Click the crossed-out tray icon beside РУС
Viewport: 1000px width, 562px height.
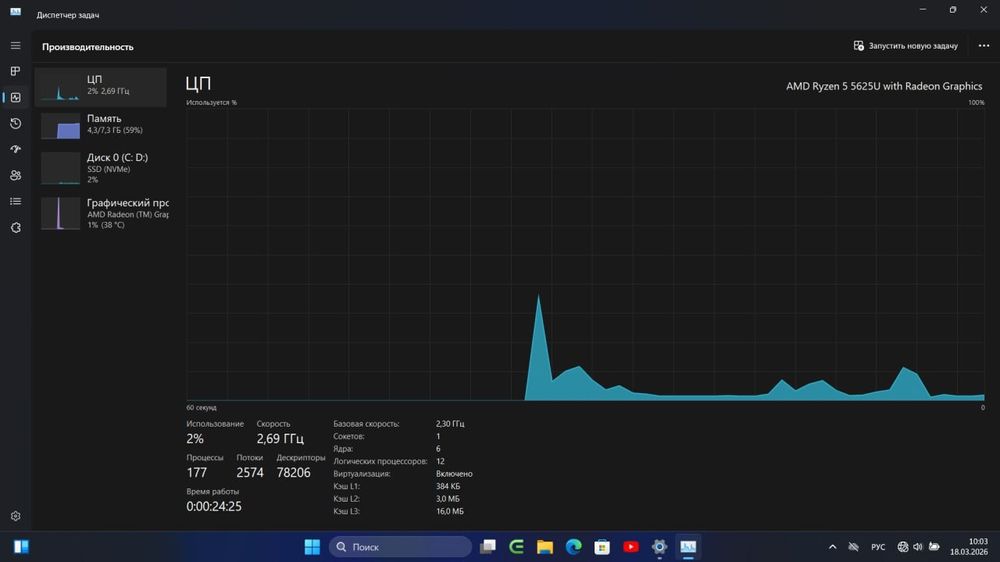(853, 547)
